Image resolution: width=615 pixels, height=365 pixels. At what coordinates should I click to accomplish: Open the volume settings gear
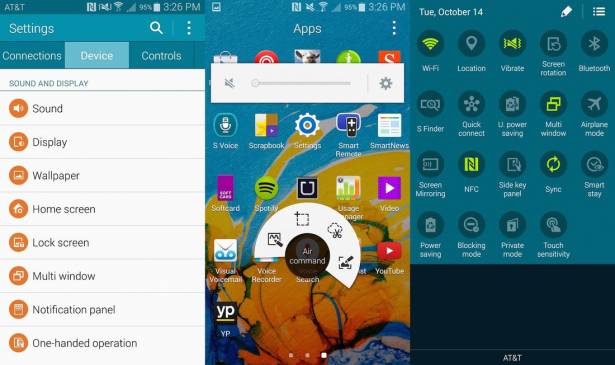pos(386,84)
